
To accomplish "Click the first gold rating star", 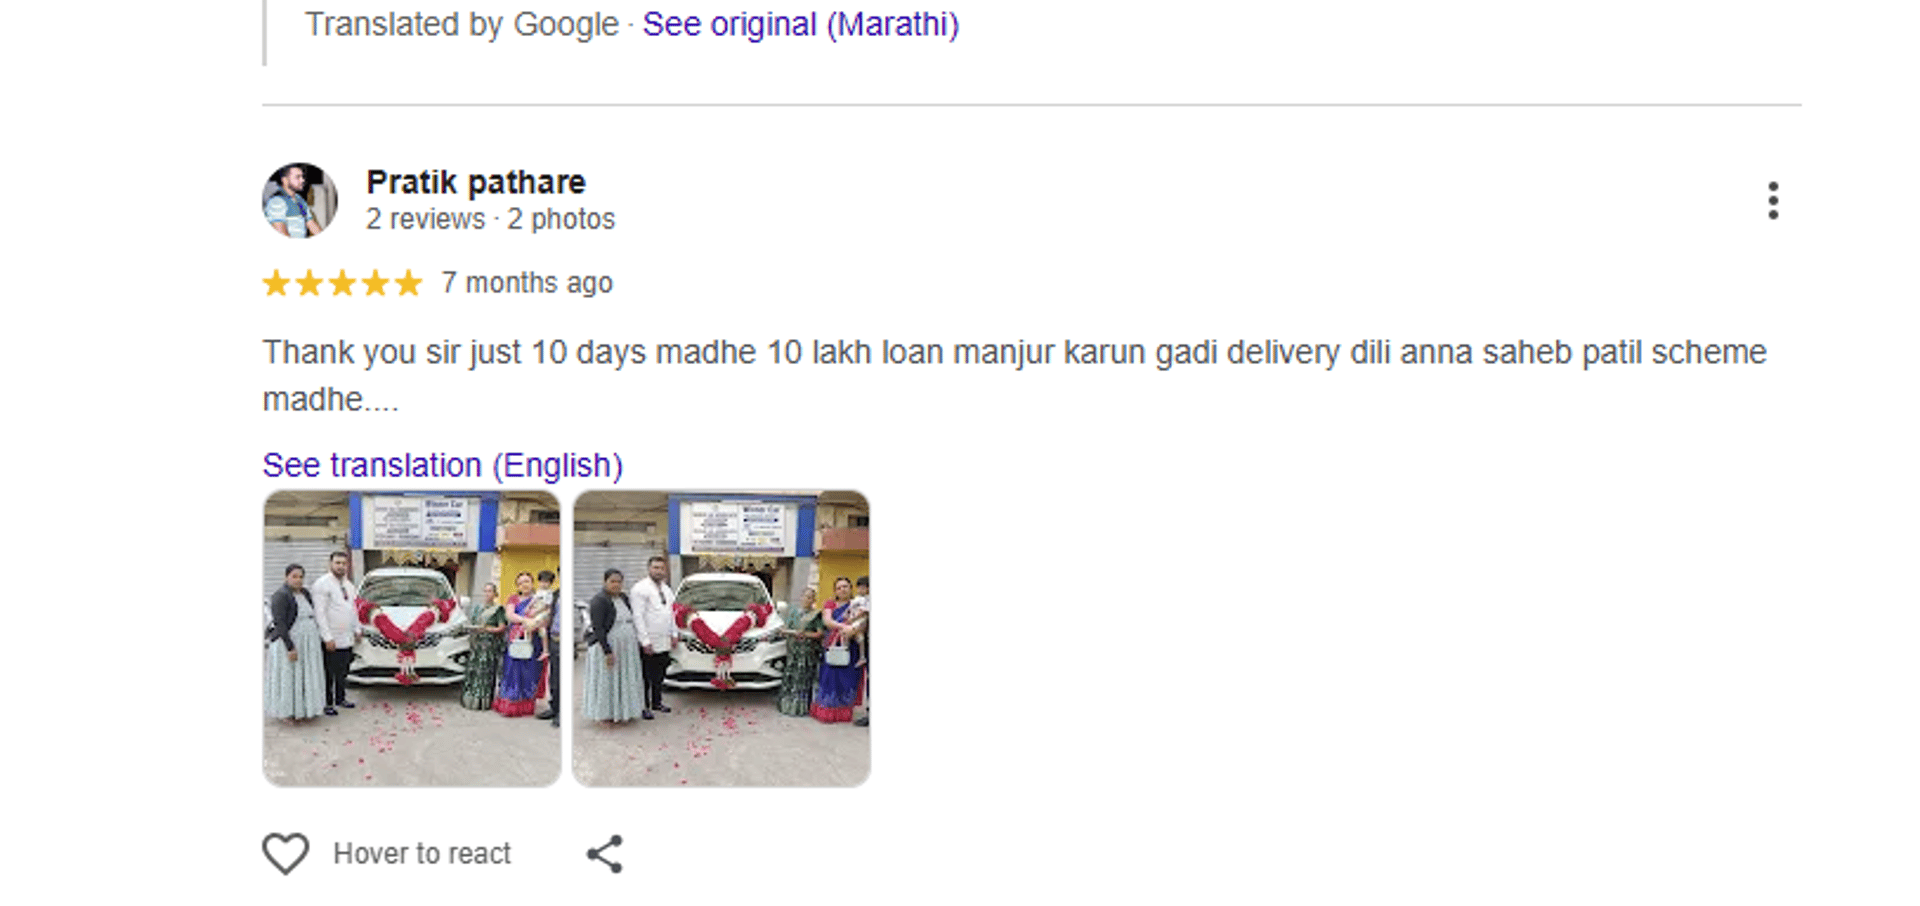I will click(277, 283).
